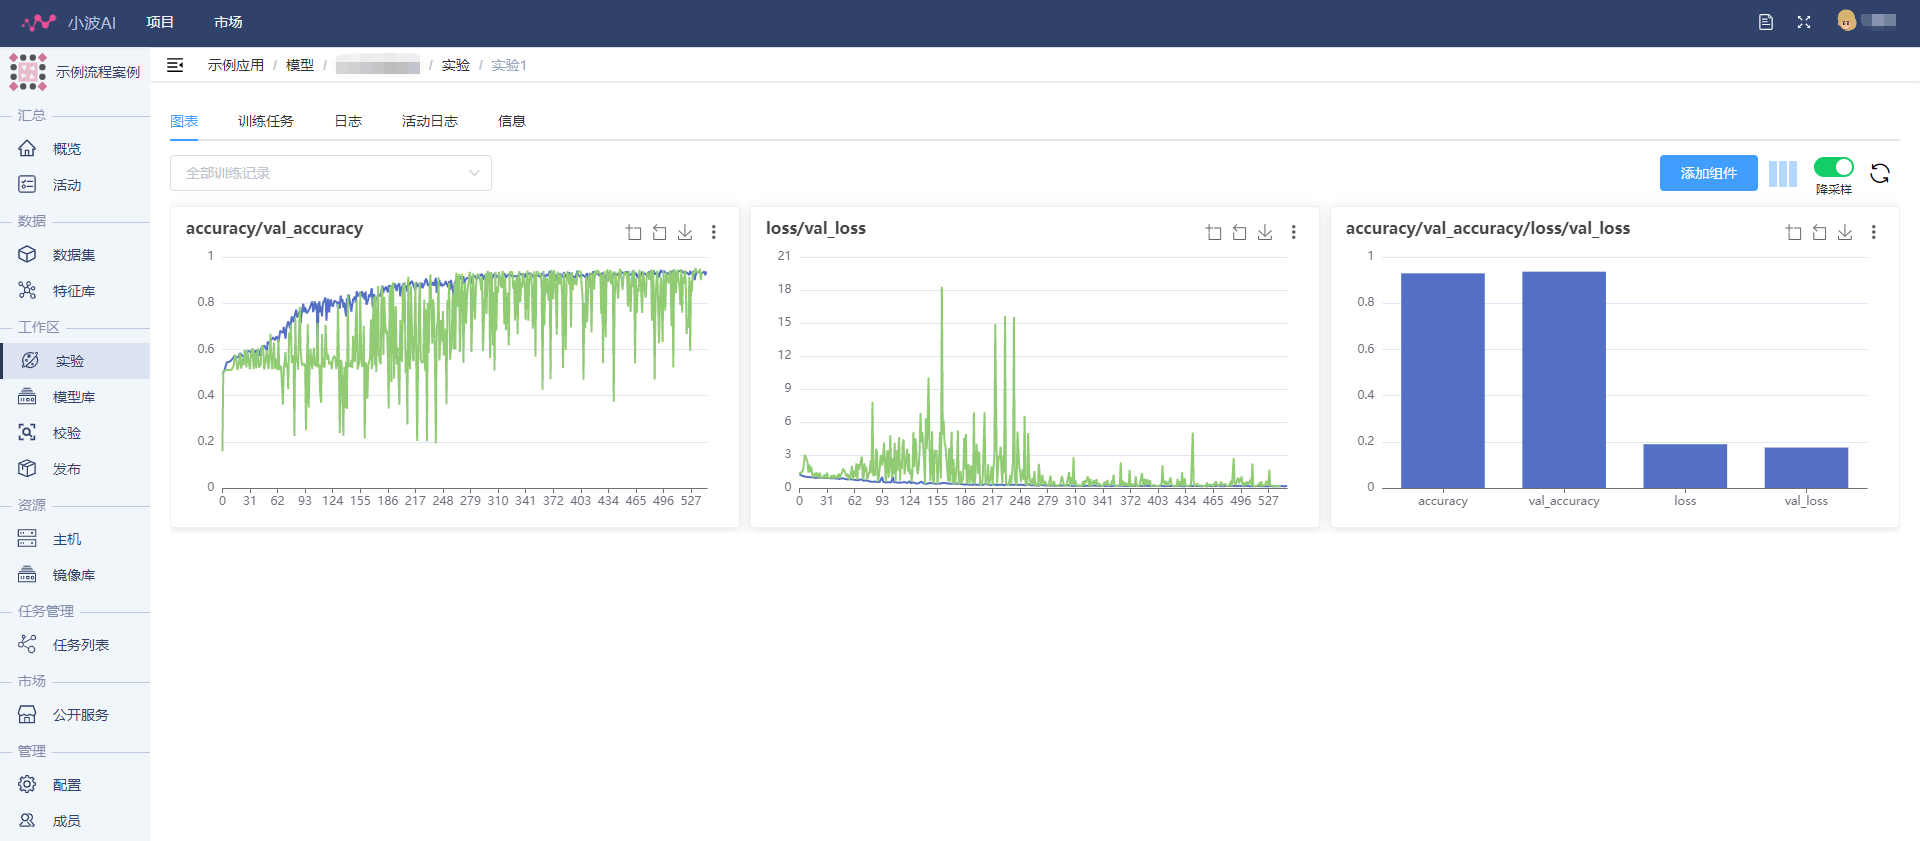Click the 添加组件 button

(1709, 173)
